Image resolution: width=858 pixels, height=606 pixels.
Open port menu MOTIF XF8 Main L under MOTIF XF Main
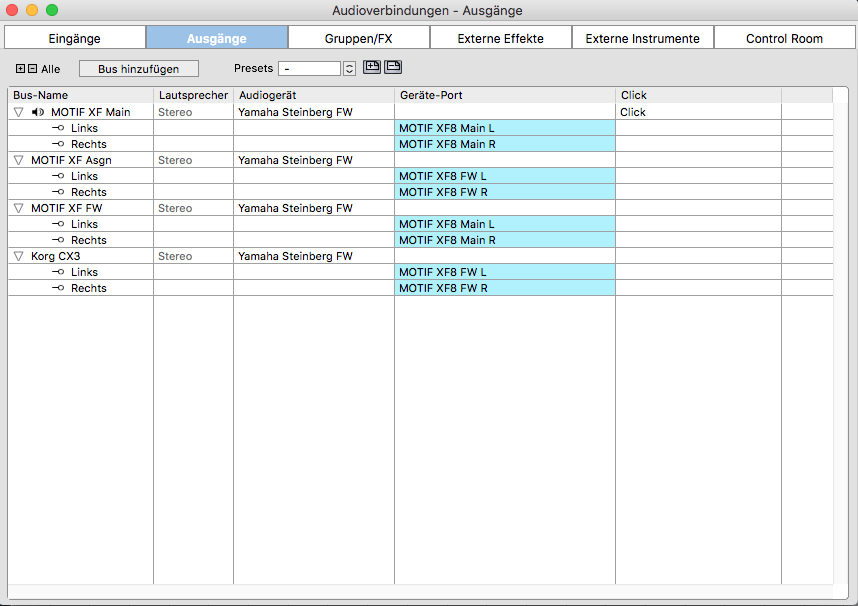click(x=505, y=128)
